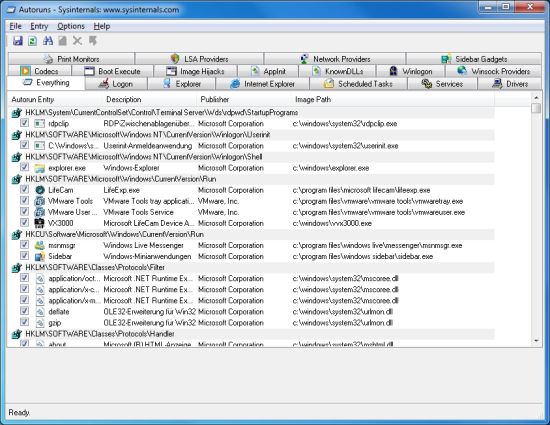Click the Delete X toolbar icon
The width and height of the screenshot is (550, 425).
point(77,41)
